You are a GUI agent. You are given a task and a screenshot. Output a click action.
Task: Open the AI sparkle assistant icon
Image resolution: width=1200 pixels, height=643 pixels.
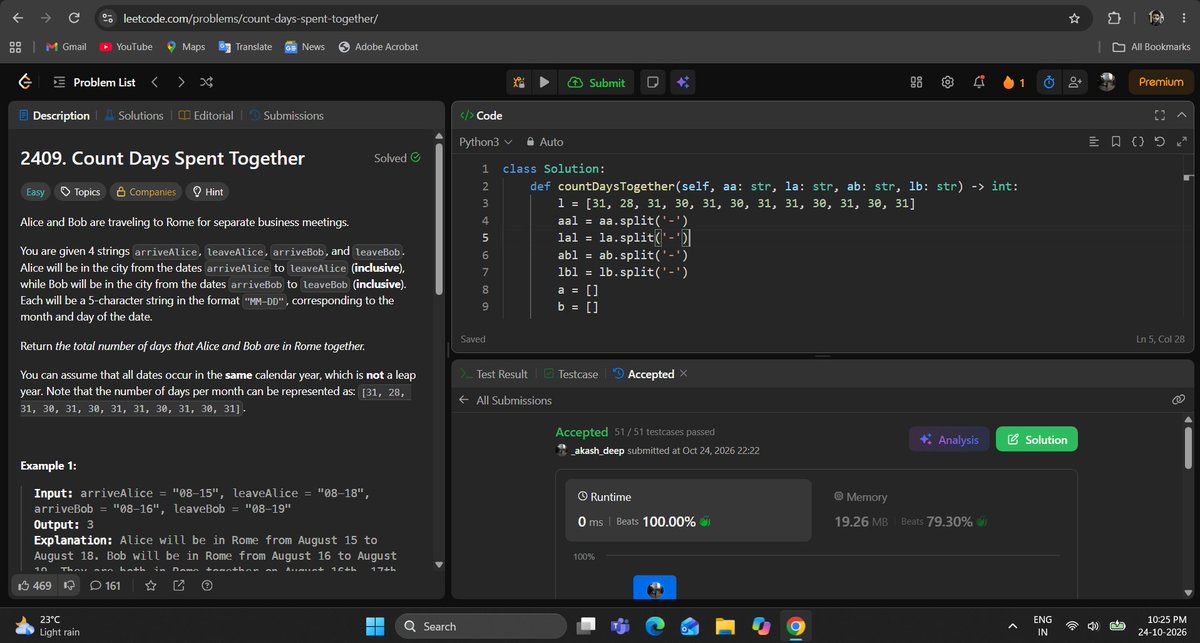pyautogui.click(x=682, y=82)
